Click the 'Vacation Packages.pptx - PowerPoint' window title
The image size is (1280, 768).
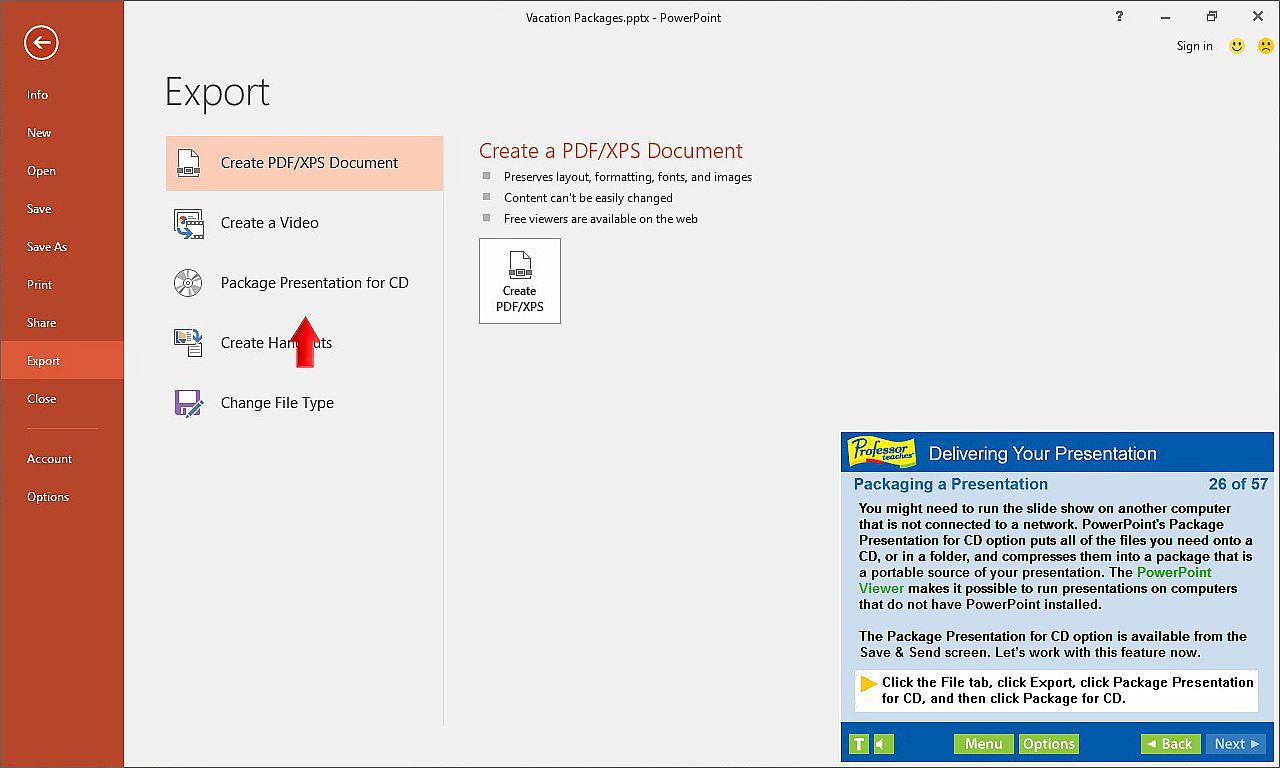coord(623,17)
